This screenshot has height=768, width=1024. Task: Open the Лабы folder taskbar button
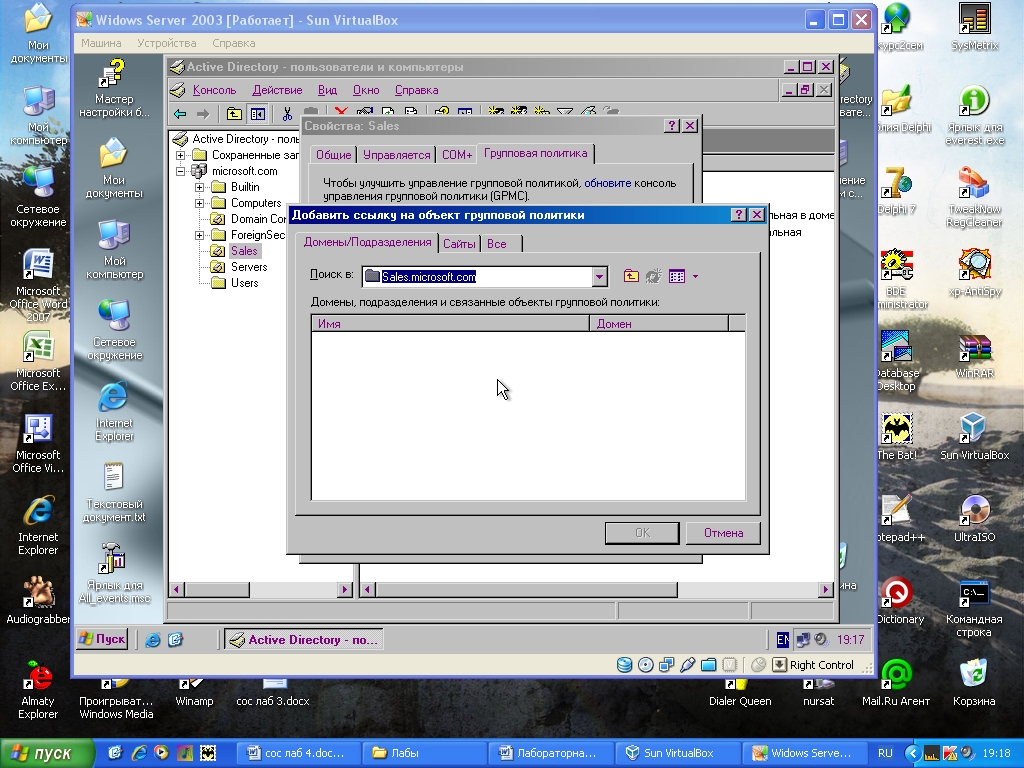click(x=425, y=753)
